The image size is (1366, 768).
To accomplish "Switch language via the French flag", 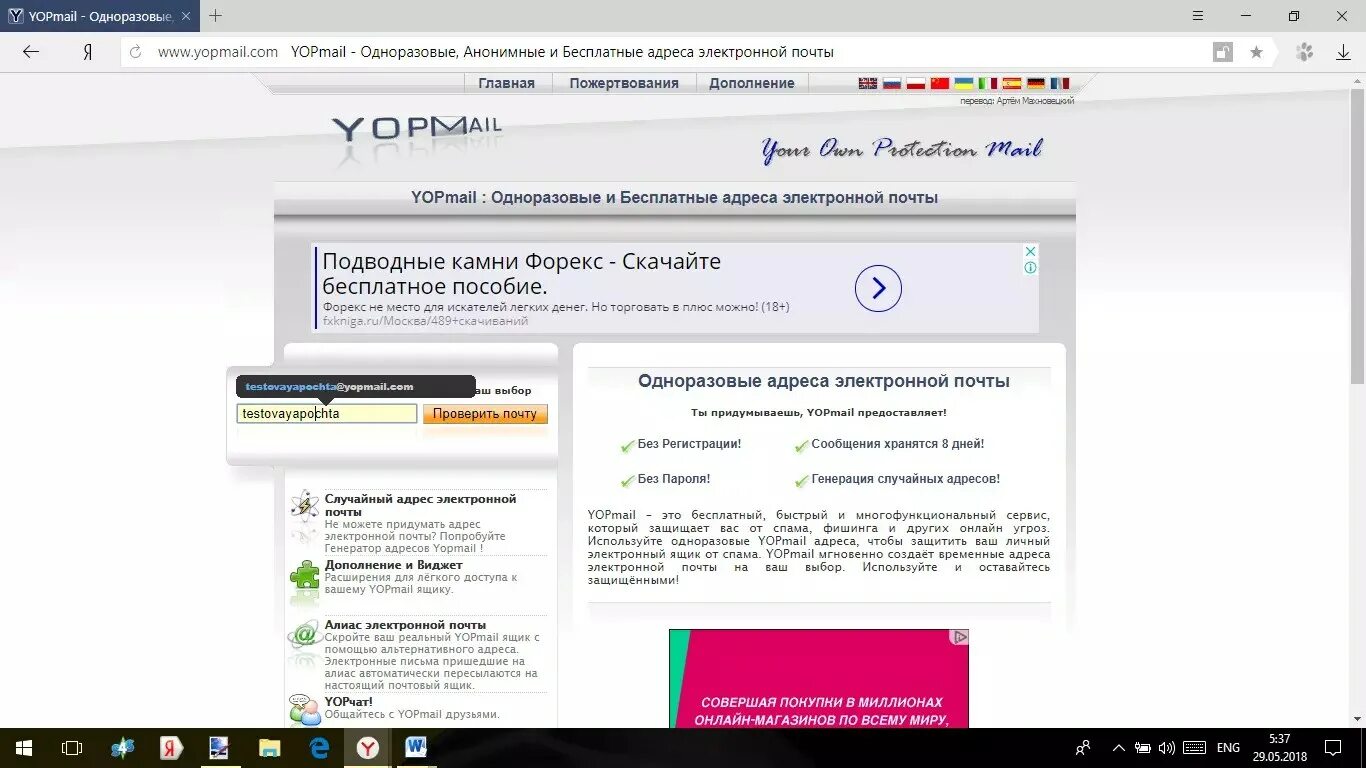I will click(1060, 84).
